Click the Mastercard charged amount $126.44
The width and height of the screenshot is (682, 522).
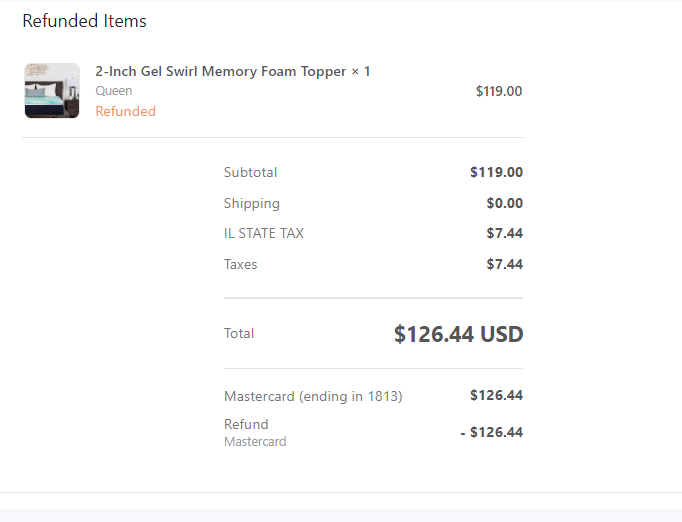pyautogui.click(x=496, y=395)
